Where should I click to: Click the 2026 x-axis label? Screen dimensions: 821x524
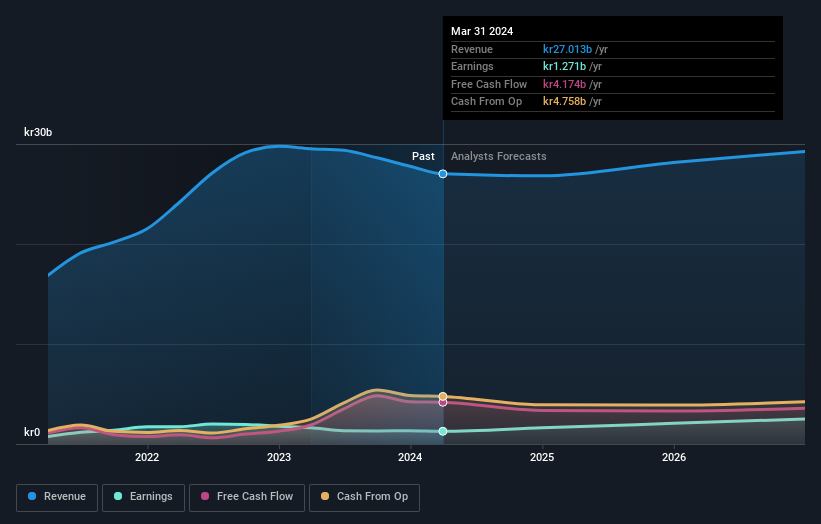[674, 458]
